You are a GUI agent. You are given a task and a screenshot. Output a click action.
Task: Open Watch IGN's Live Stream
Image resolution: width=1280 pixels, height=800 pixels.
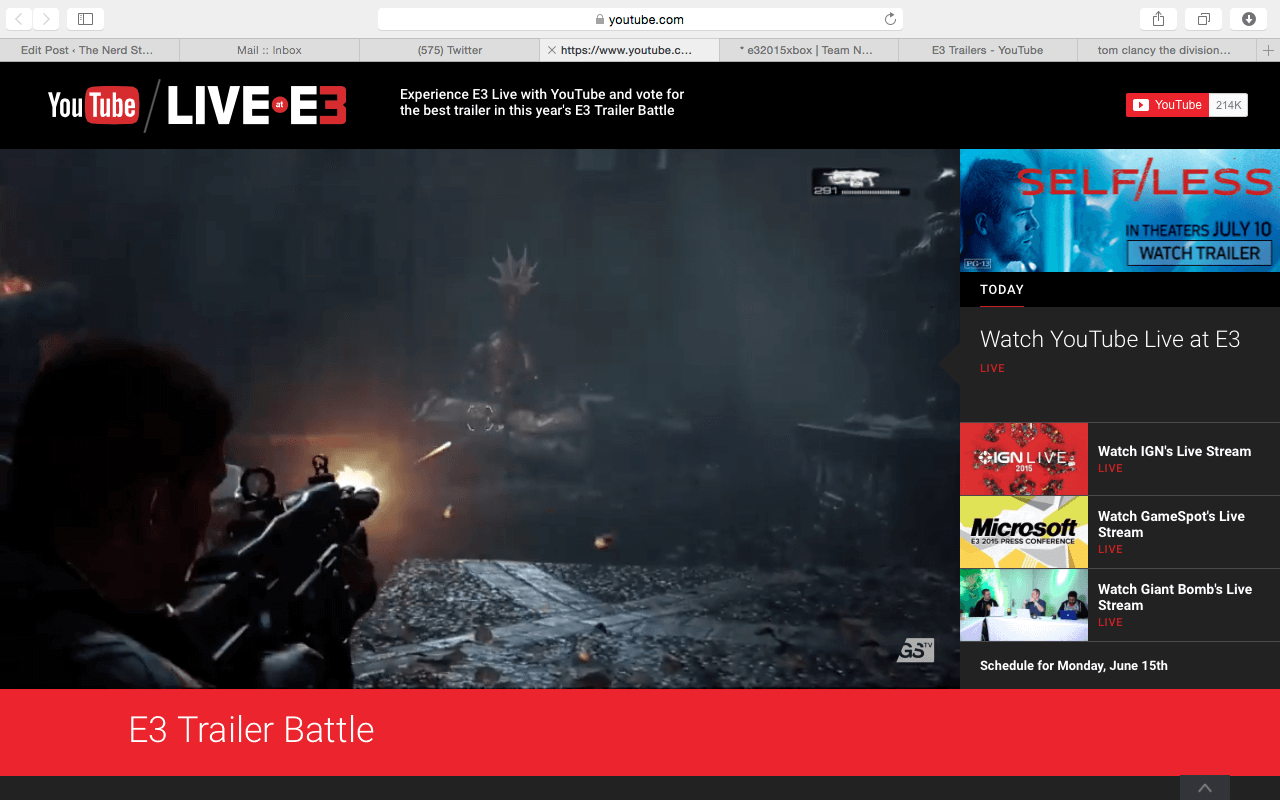tap(1175, 451)
